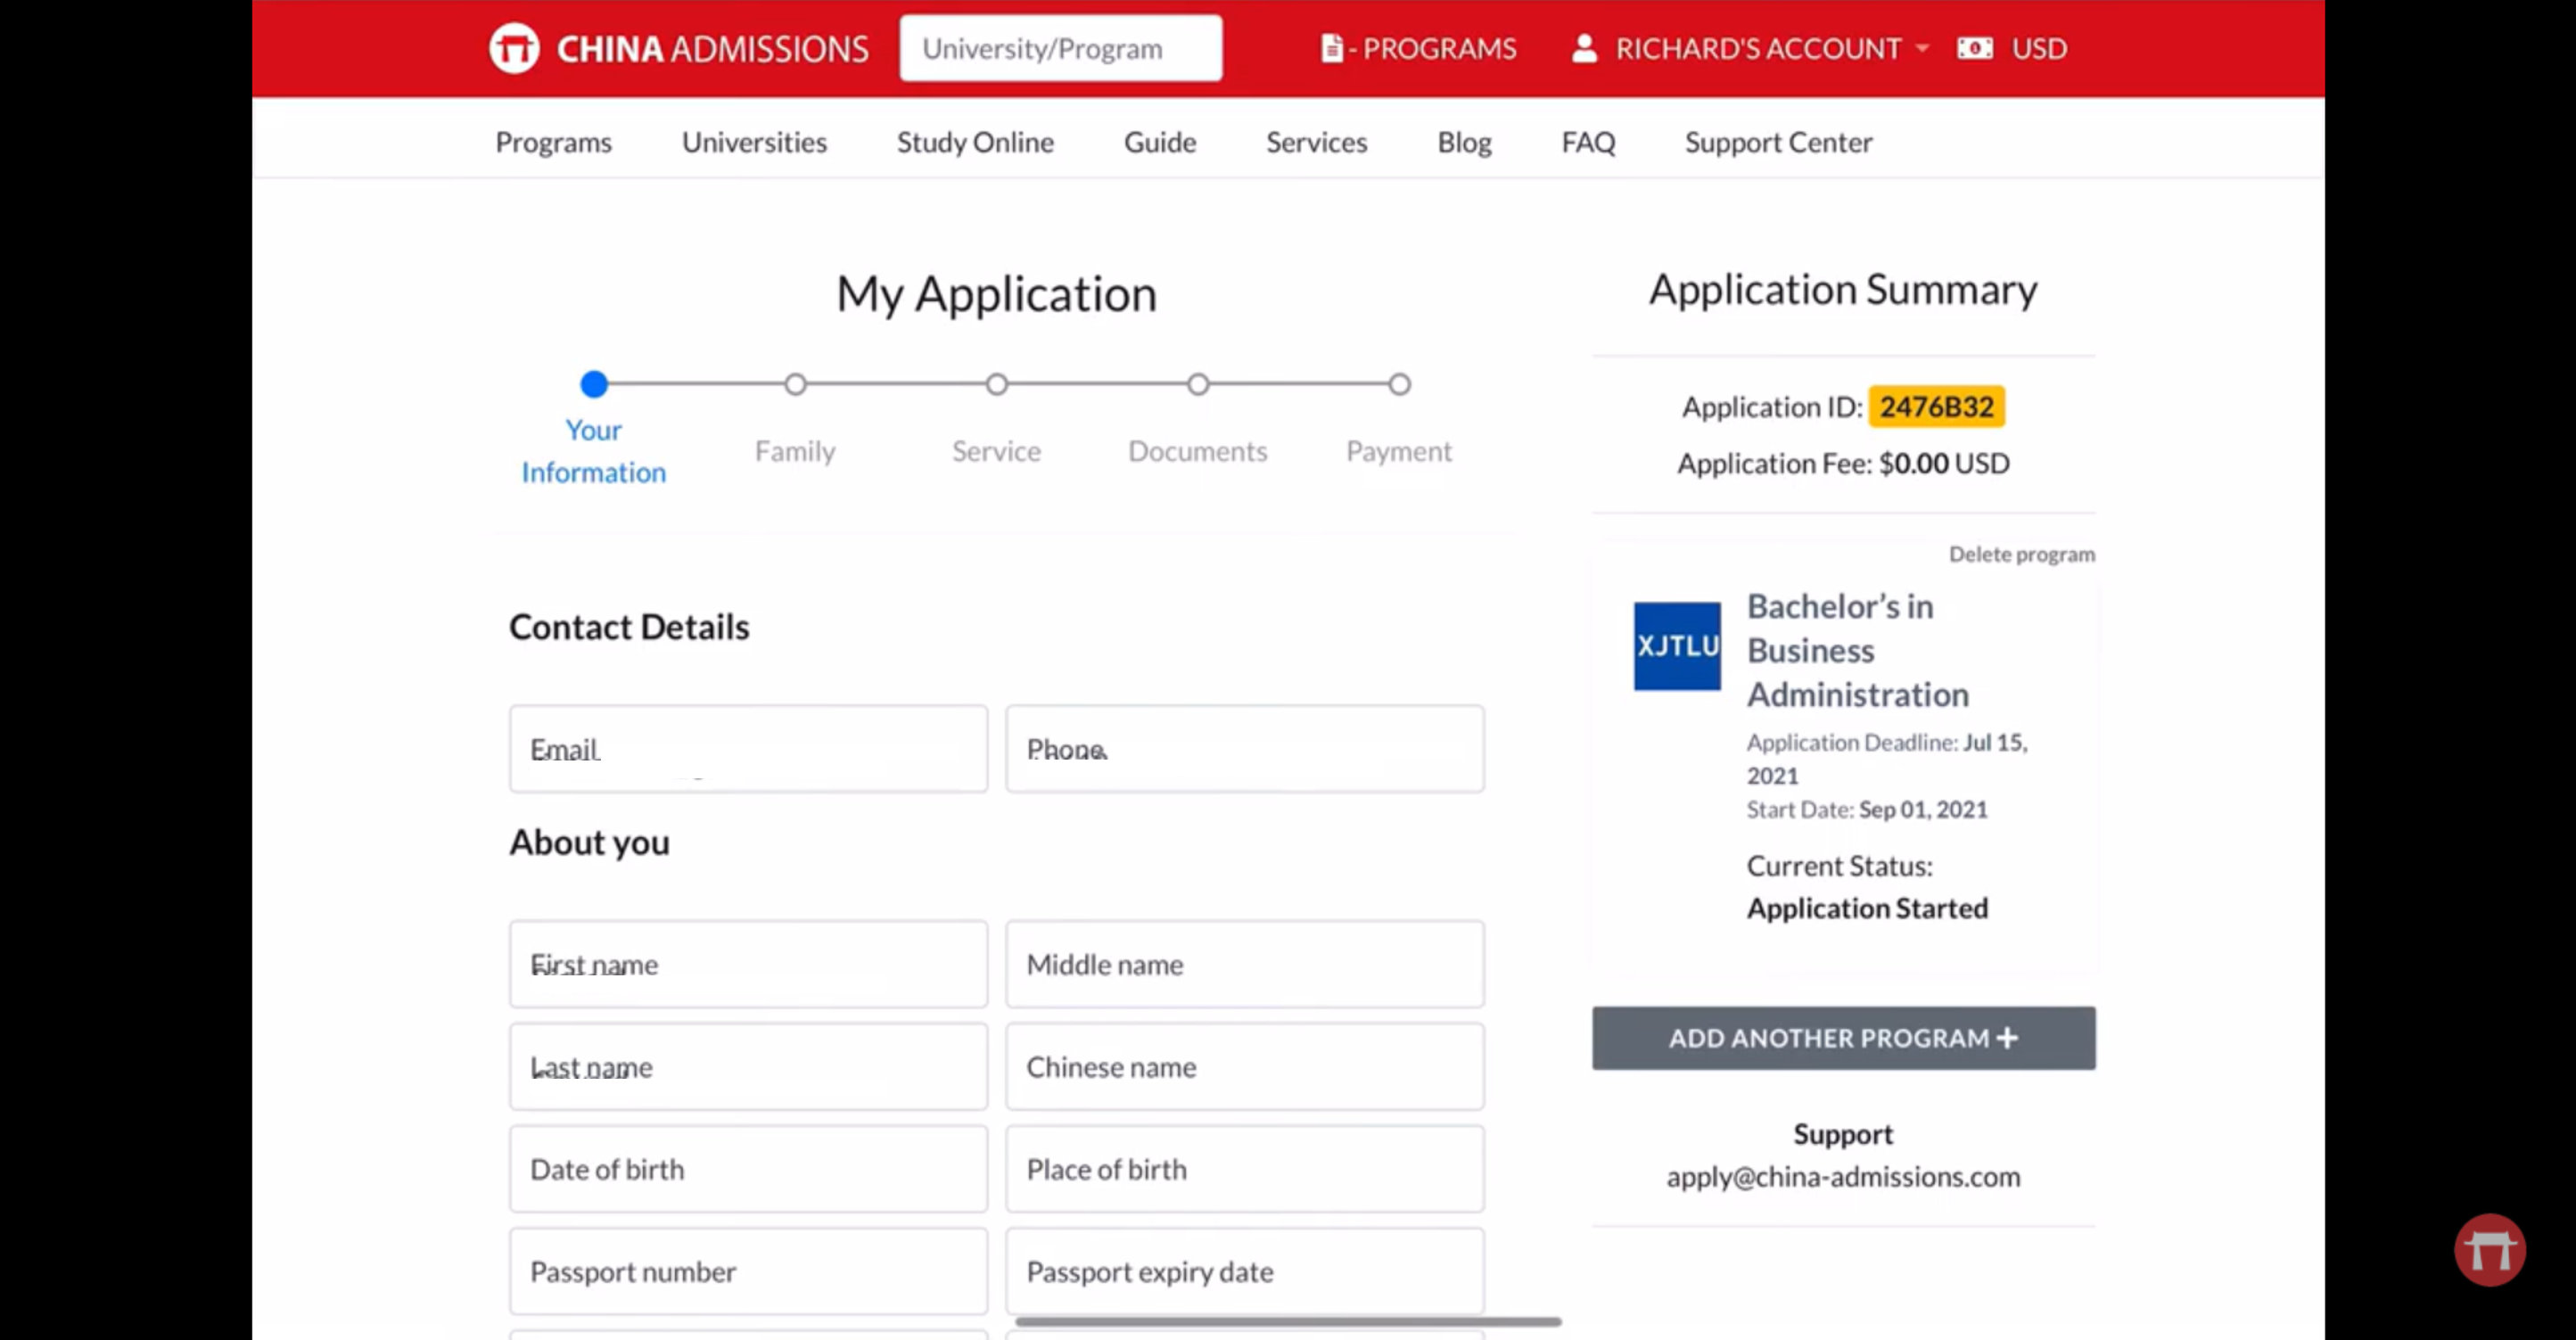The image size is (2576, 1340).
Task: Select the Documents step marker
Action: 1198,384
